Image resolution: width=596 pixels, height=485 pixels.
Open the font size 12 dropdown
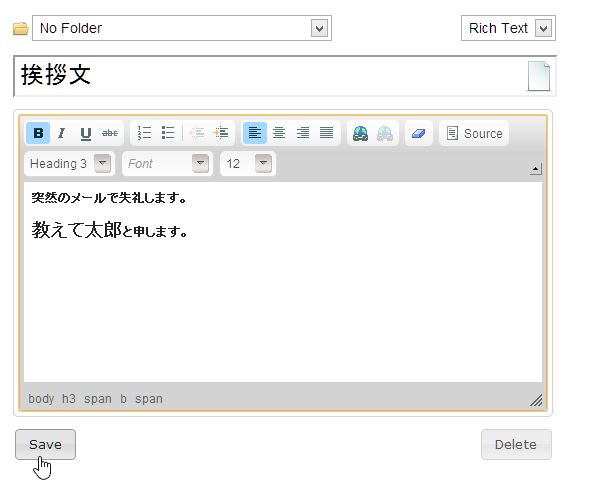pos(248,164)
